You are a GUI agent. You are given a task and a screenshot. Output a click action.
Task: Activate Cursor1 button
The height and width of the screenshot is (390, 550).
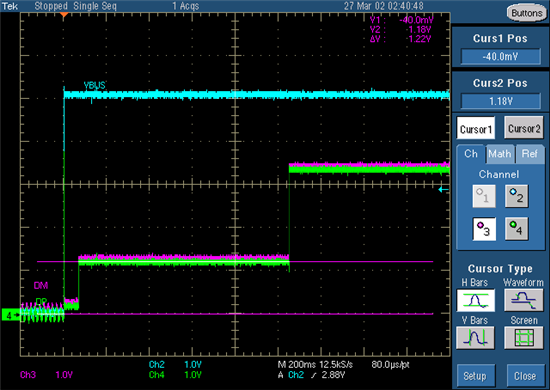476,128
